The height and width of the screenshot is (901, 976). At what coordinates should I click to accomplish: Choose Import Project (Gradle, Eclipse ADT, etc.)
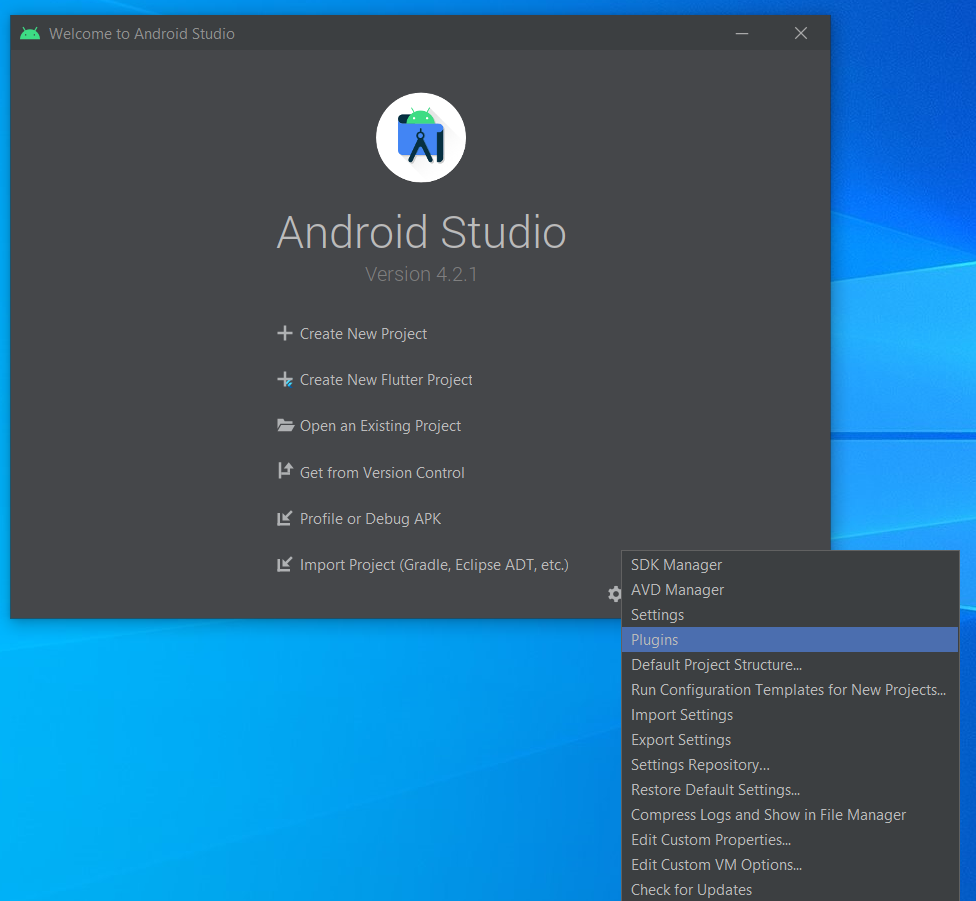pyautogui.click(x=434, y=565)
